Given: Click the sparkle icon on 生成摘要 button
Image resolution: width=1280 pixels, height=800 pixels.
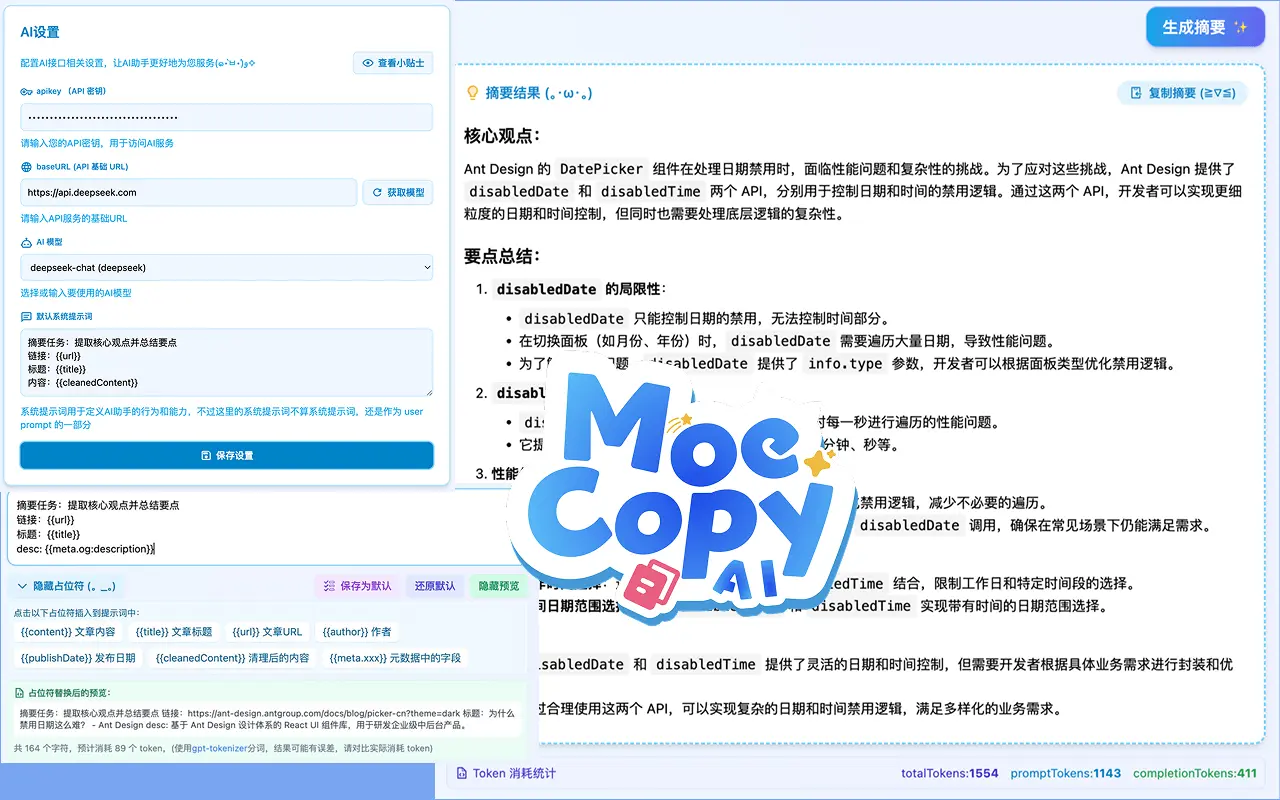Looking at the screenshot, I should point(1239,27).
